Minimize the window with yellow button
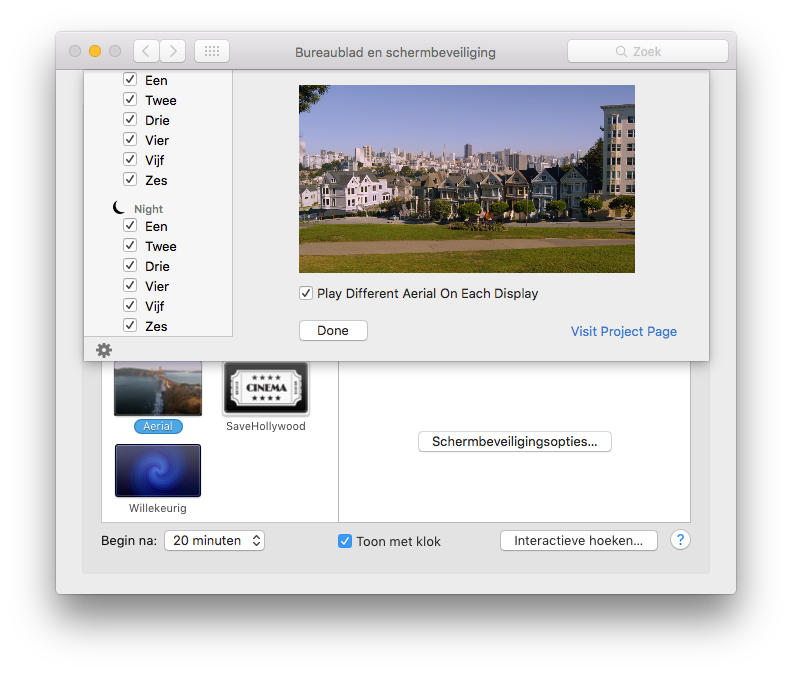The width and height of the screenshot is (792, 674). click(x=95, y=51)
